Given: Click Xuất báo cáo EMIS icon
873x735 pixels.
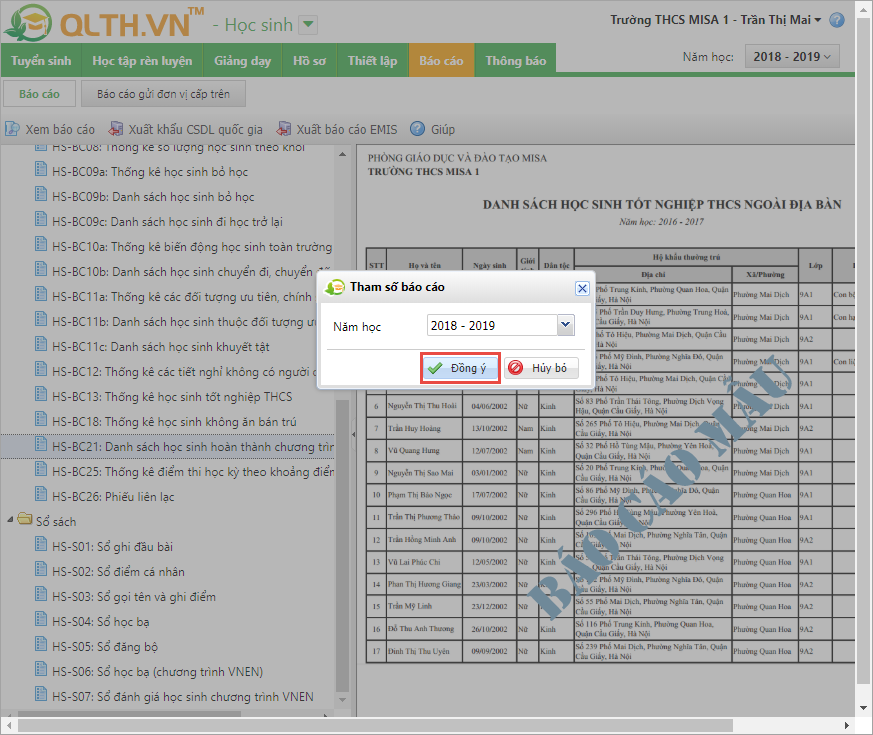Looking at the screenshot, I should pos(284,129).
